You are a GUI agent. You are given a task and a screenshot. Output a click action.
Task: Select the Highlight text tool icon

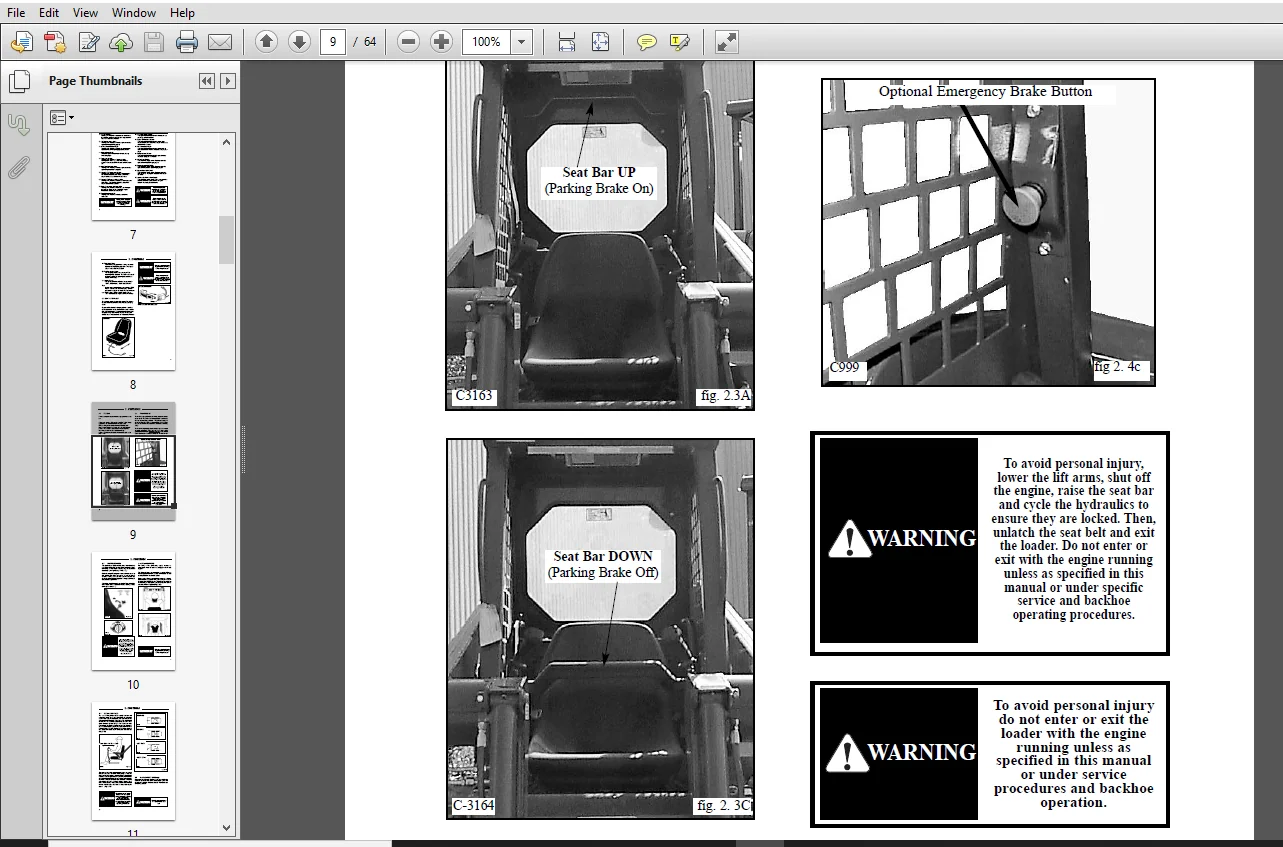[680, 42]
